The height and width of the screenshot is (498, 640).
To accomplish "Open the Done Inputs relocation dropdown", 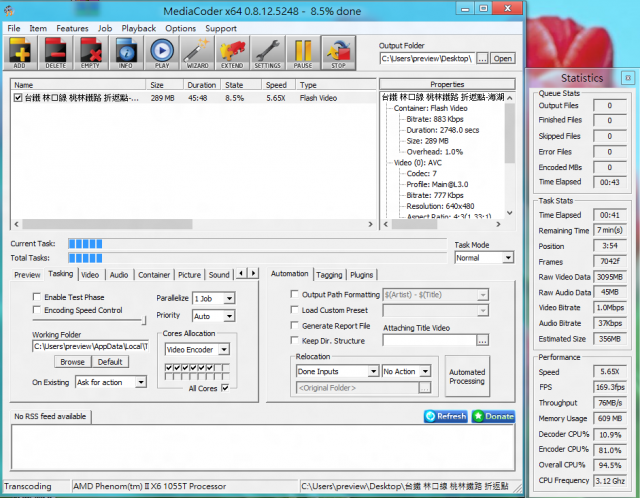I will (337, 371).
